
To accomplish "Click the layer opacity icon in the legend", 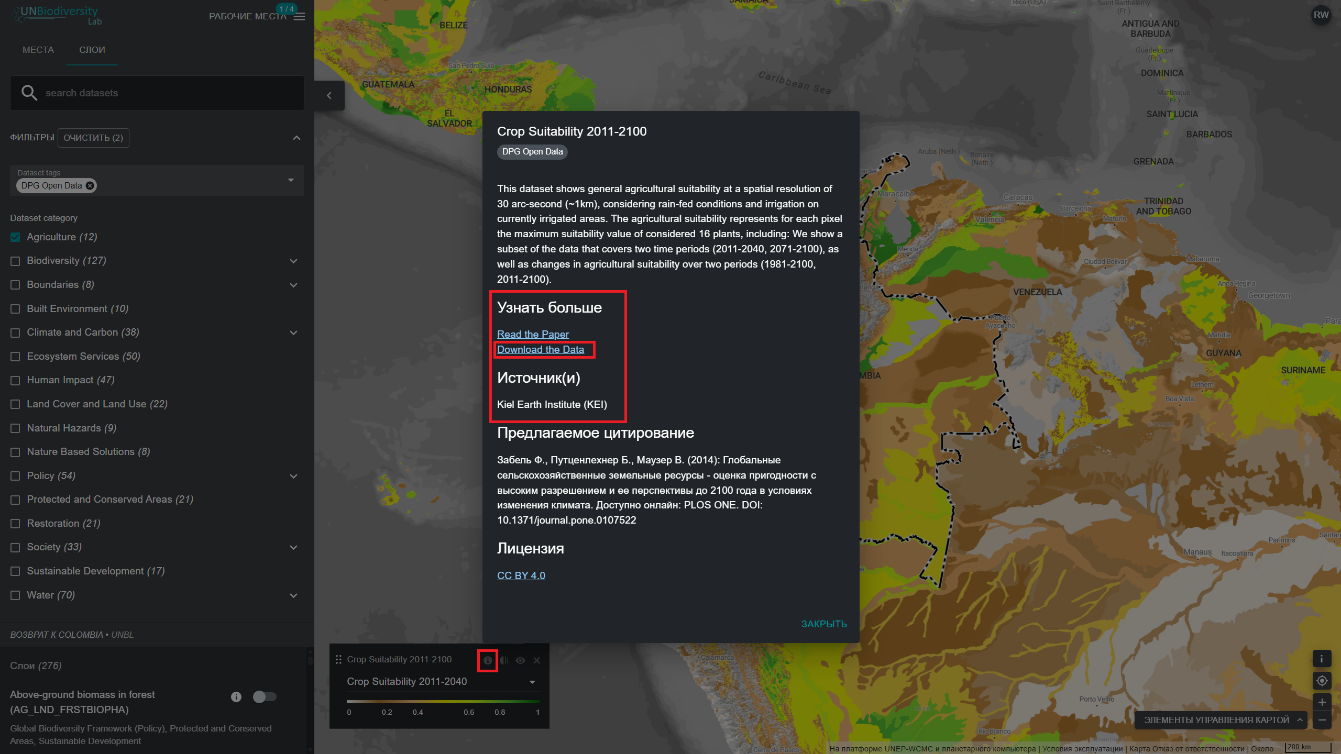I will (504, 660).
